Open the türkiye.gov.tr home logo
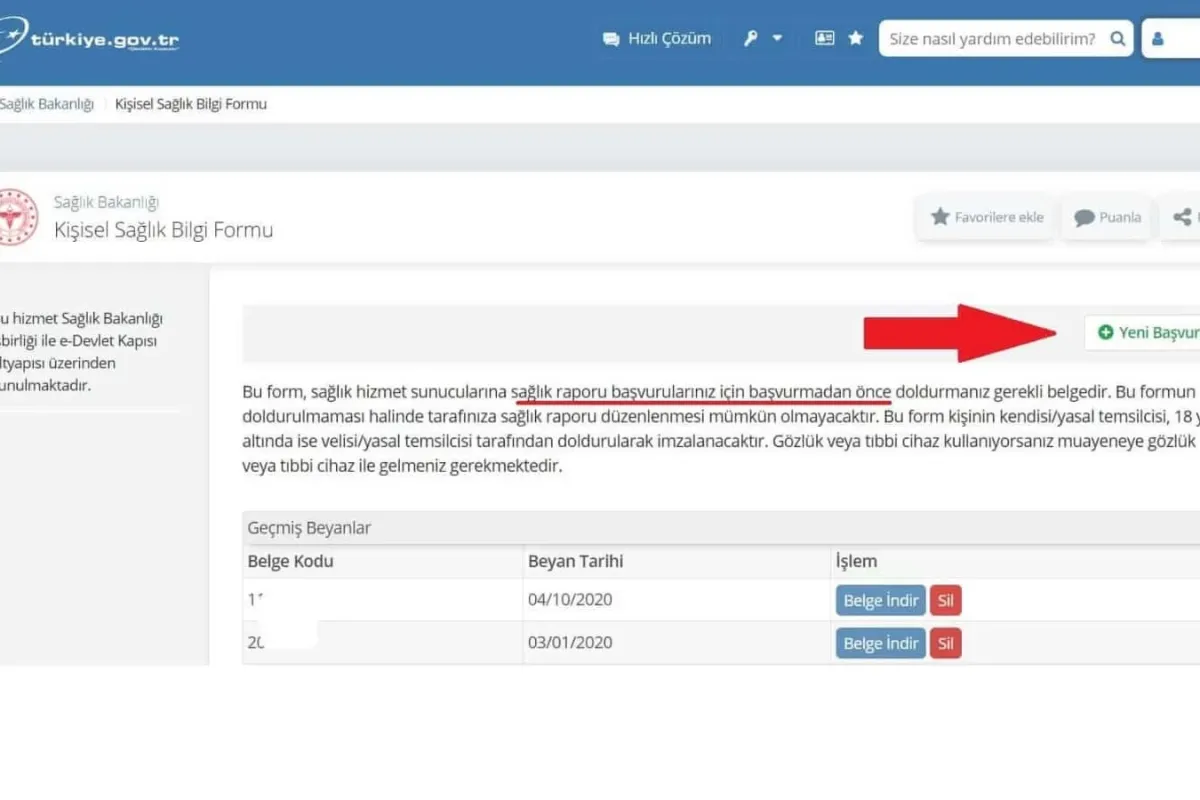The width and height of the screenshot is (1200, 800). 90,40
